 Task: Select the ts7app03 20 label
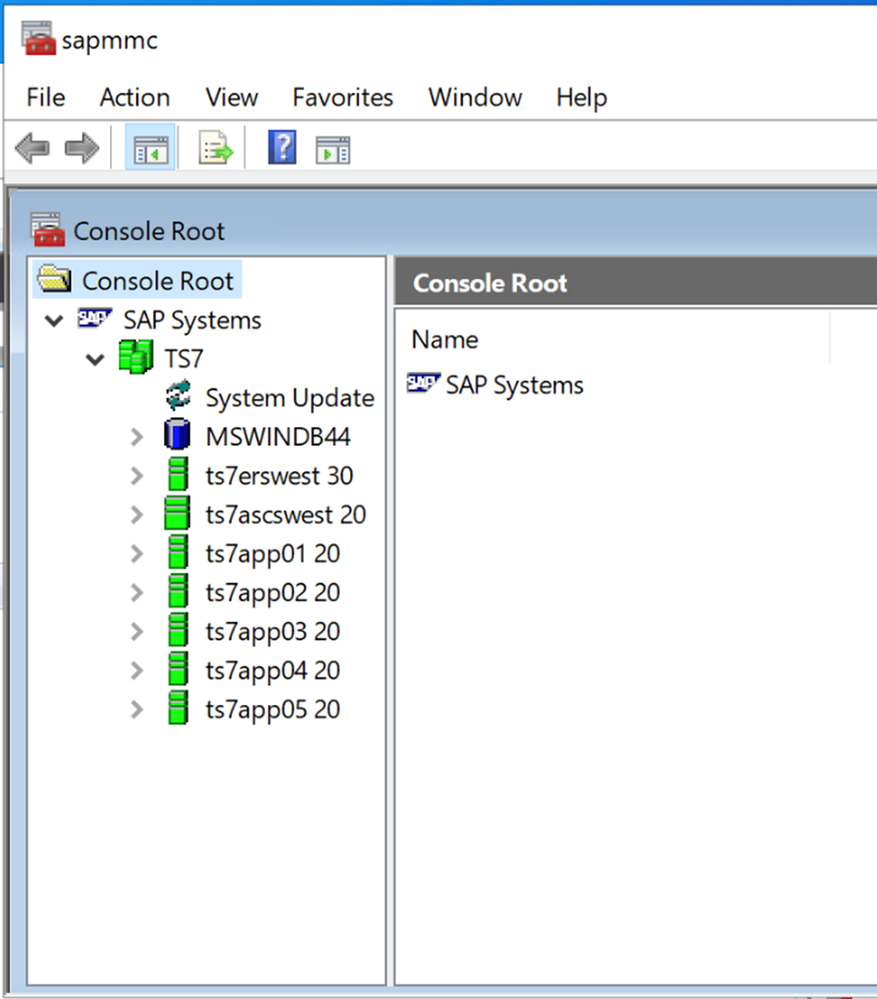(x=273, y=632)
